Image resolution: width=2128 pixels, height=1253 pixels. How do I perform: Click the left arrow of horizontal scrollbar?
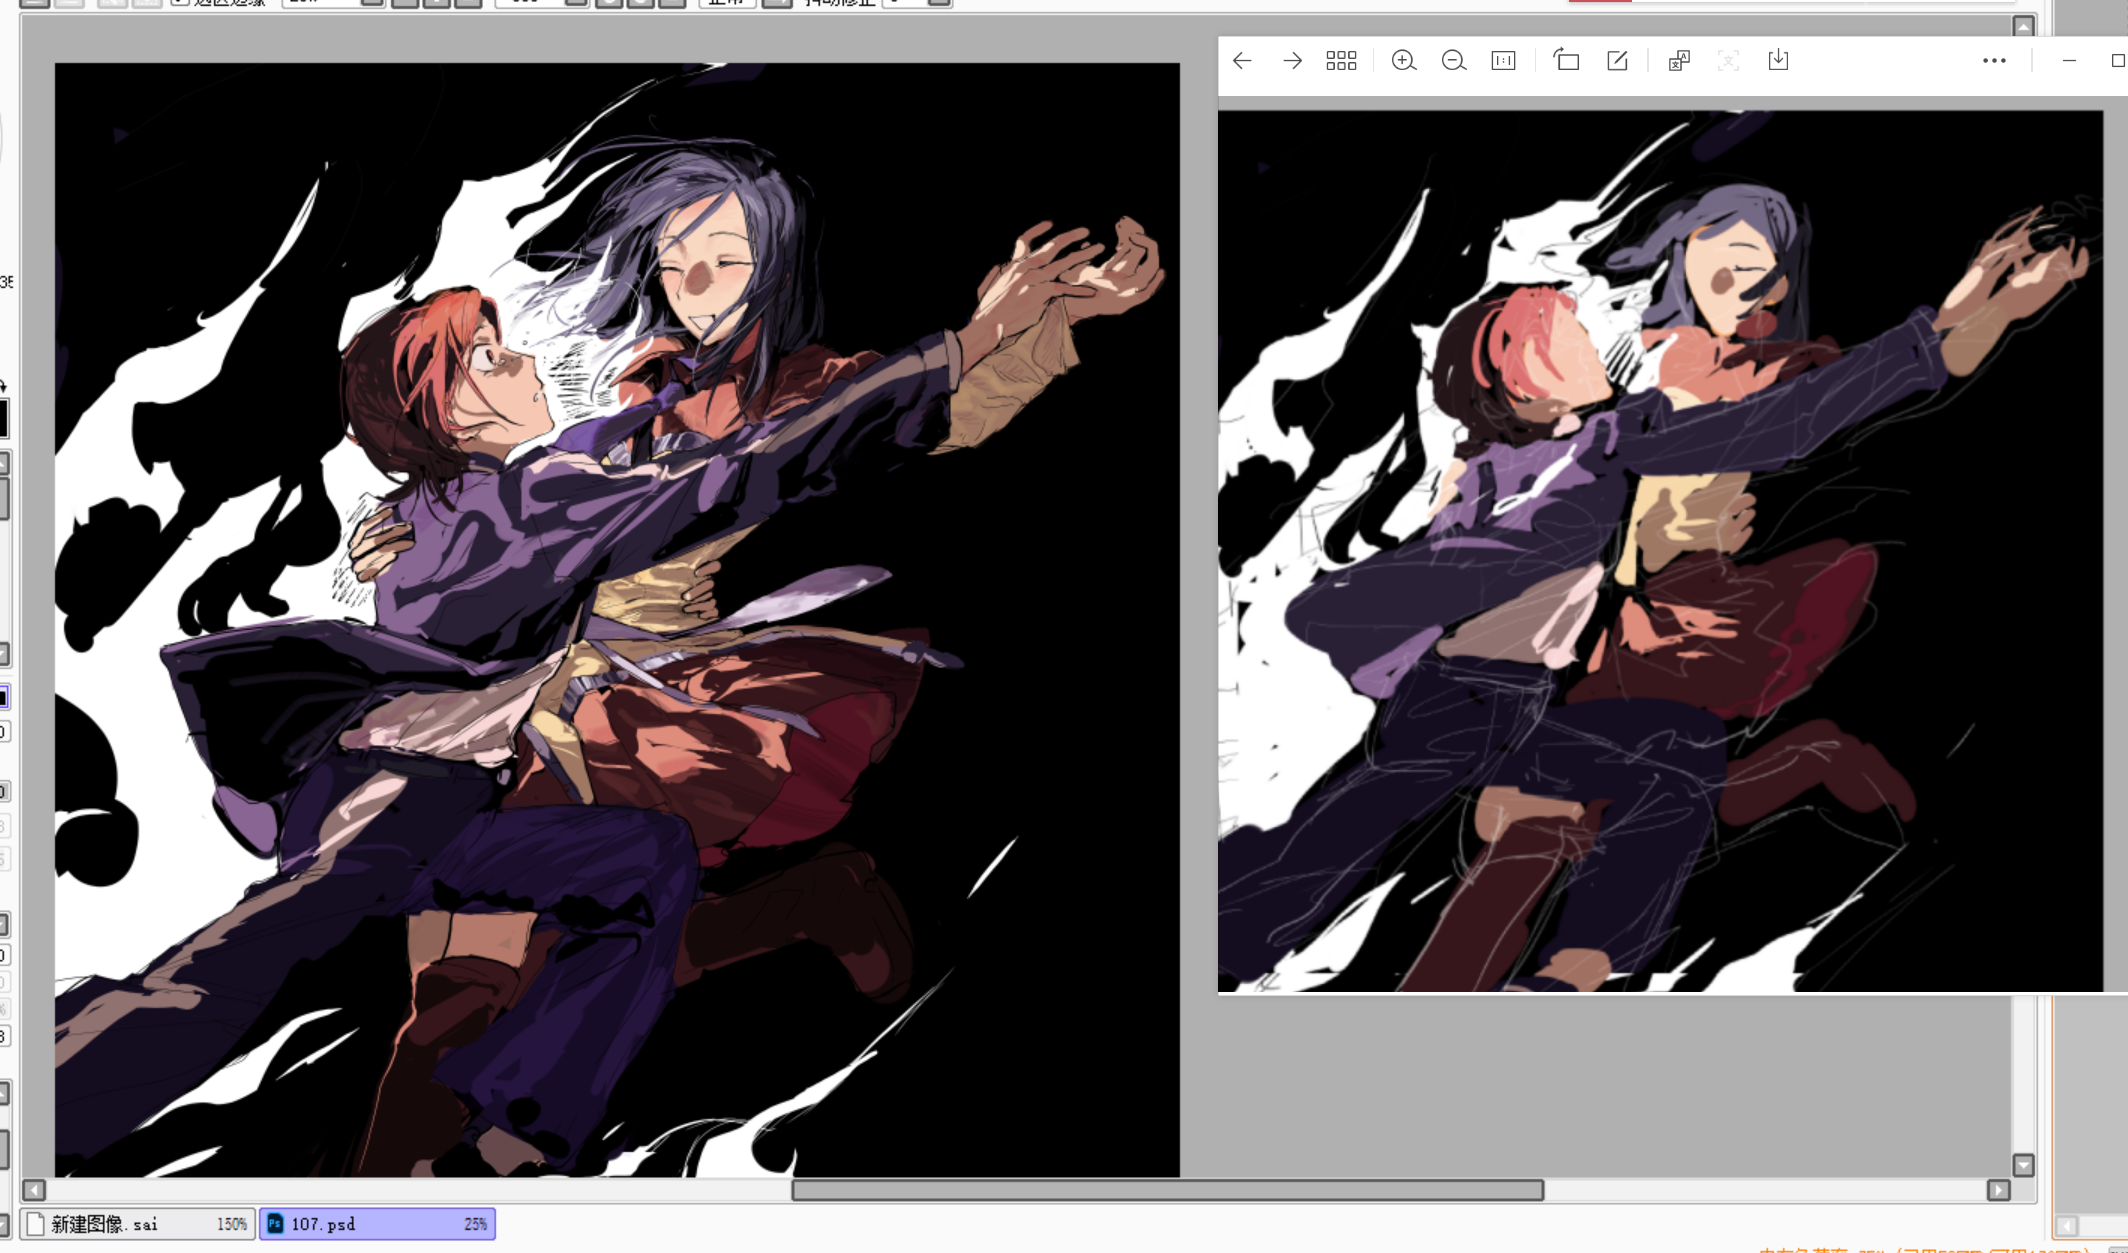pos(34,1190)
